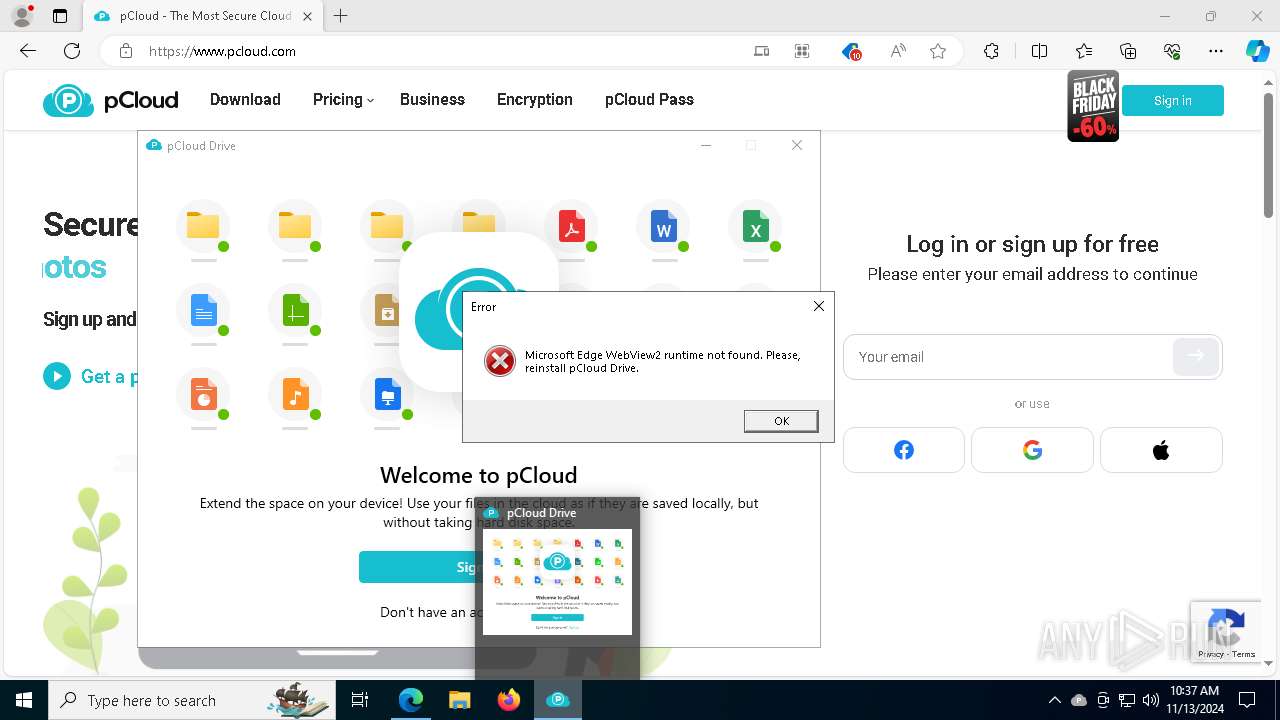
Task: Sign in with the Apple button
Action: [1161, 450]
